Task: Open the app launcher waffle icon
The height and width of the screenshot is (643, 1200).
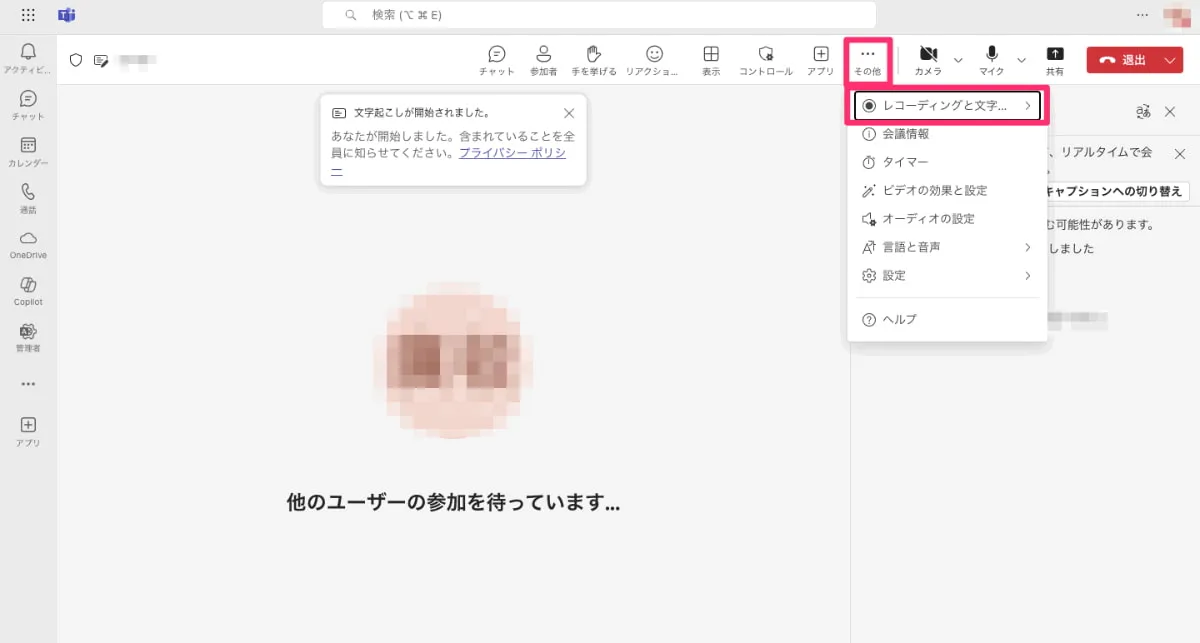Action: (x=27, y=15)
